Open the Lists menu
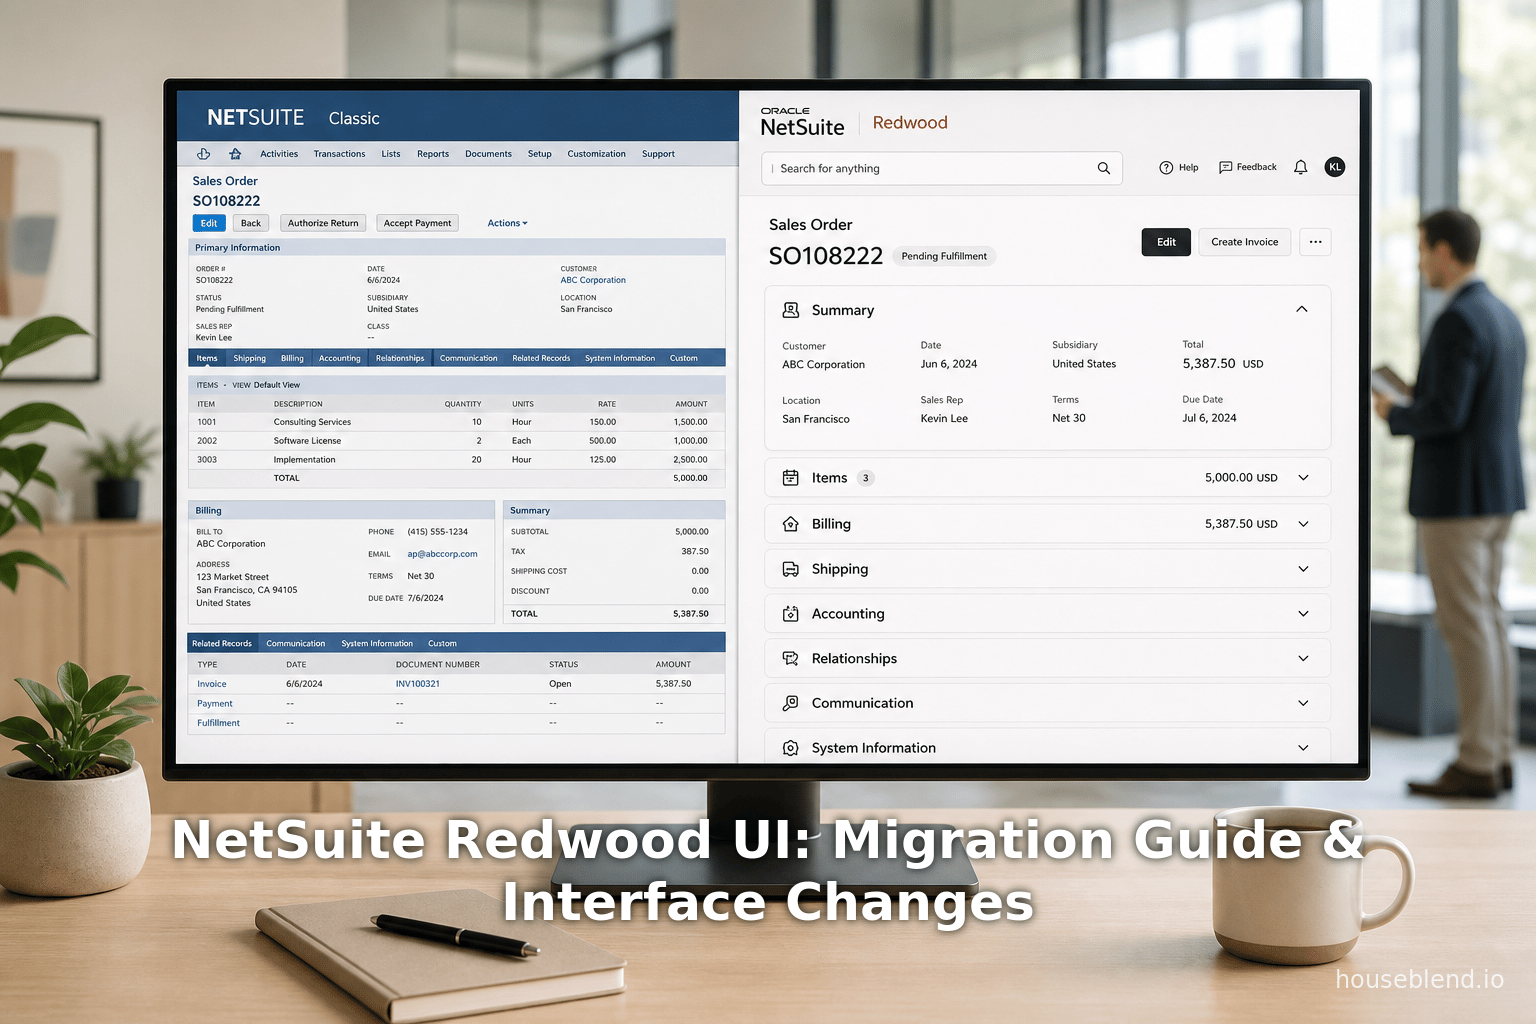1536x1024 pixels. 391,154
